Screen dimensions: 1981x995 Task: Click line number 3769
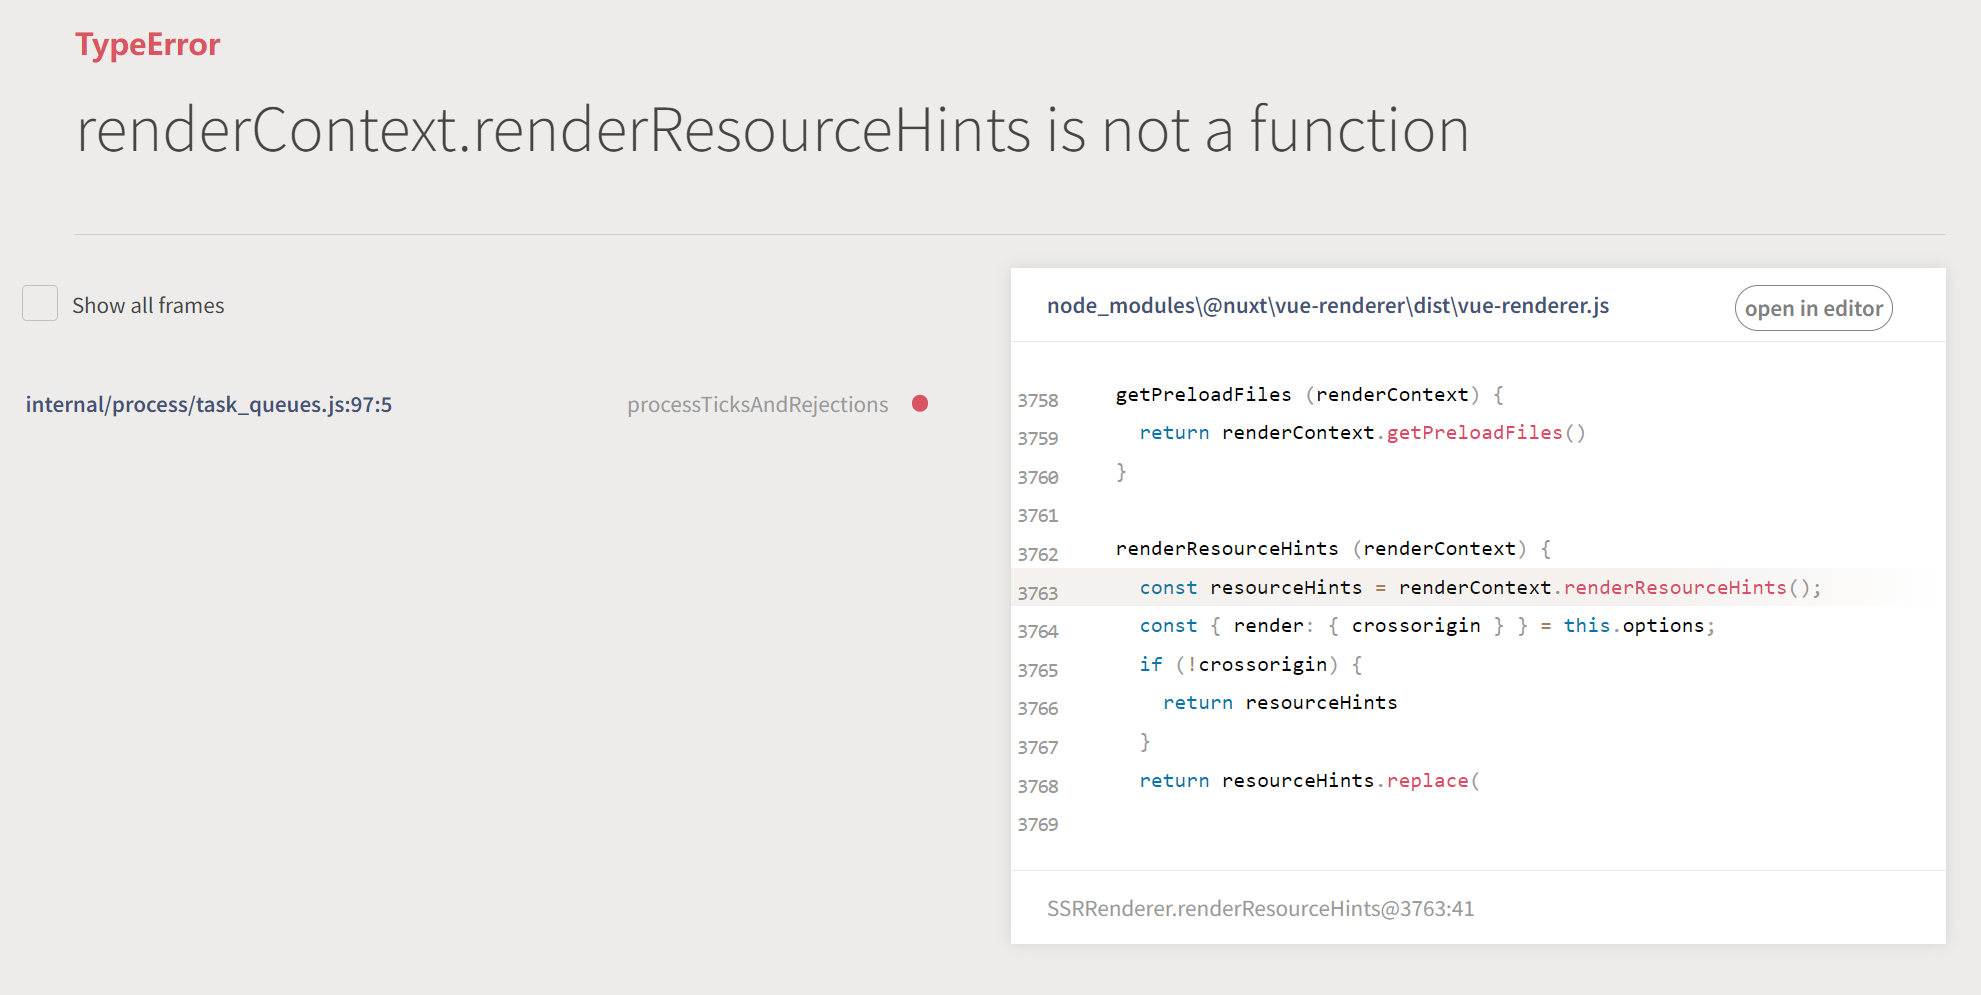tap(1037, 824)
